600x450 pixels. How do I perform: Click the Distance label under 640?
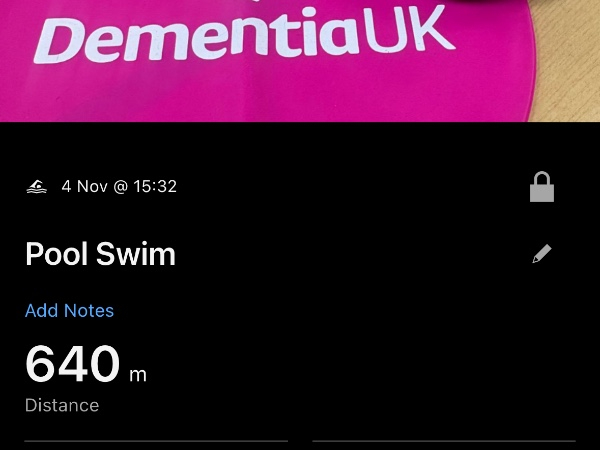[62, 406]
